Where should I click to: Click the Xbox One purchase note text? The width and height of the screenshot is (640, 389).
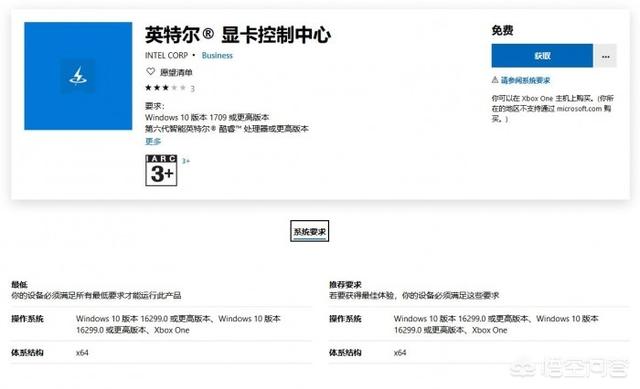(553, 109)
